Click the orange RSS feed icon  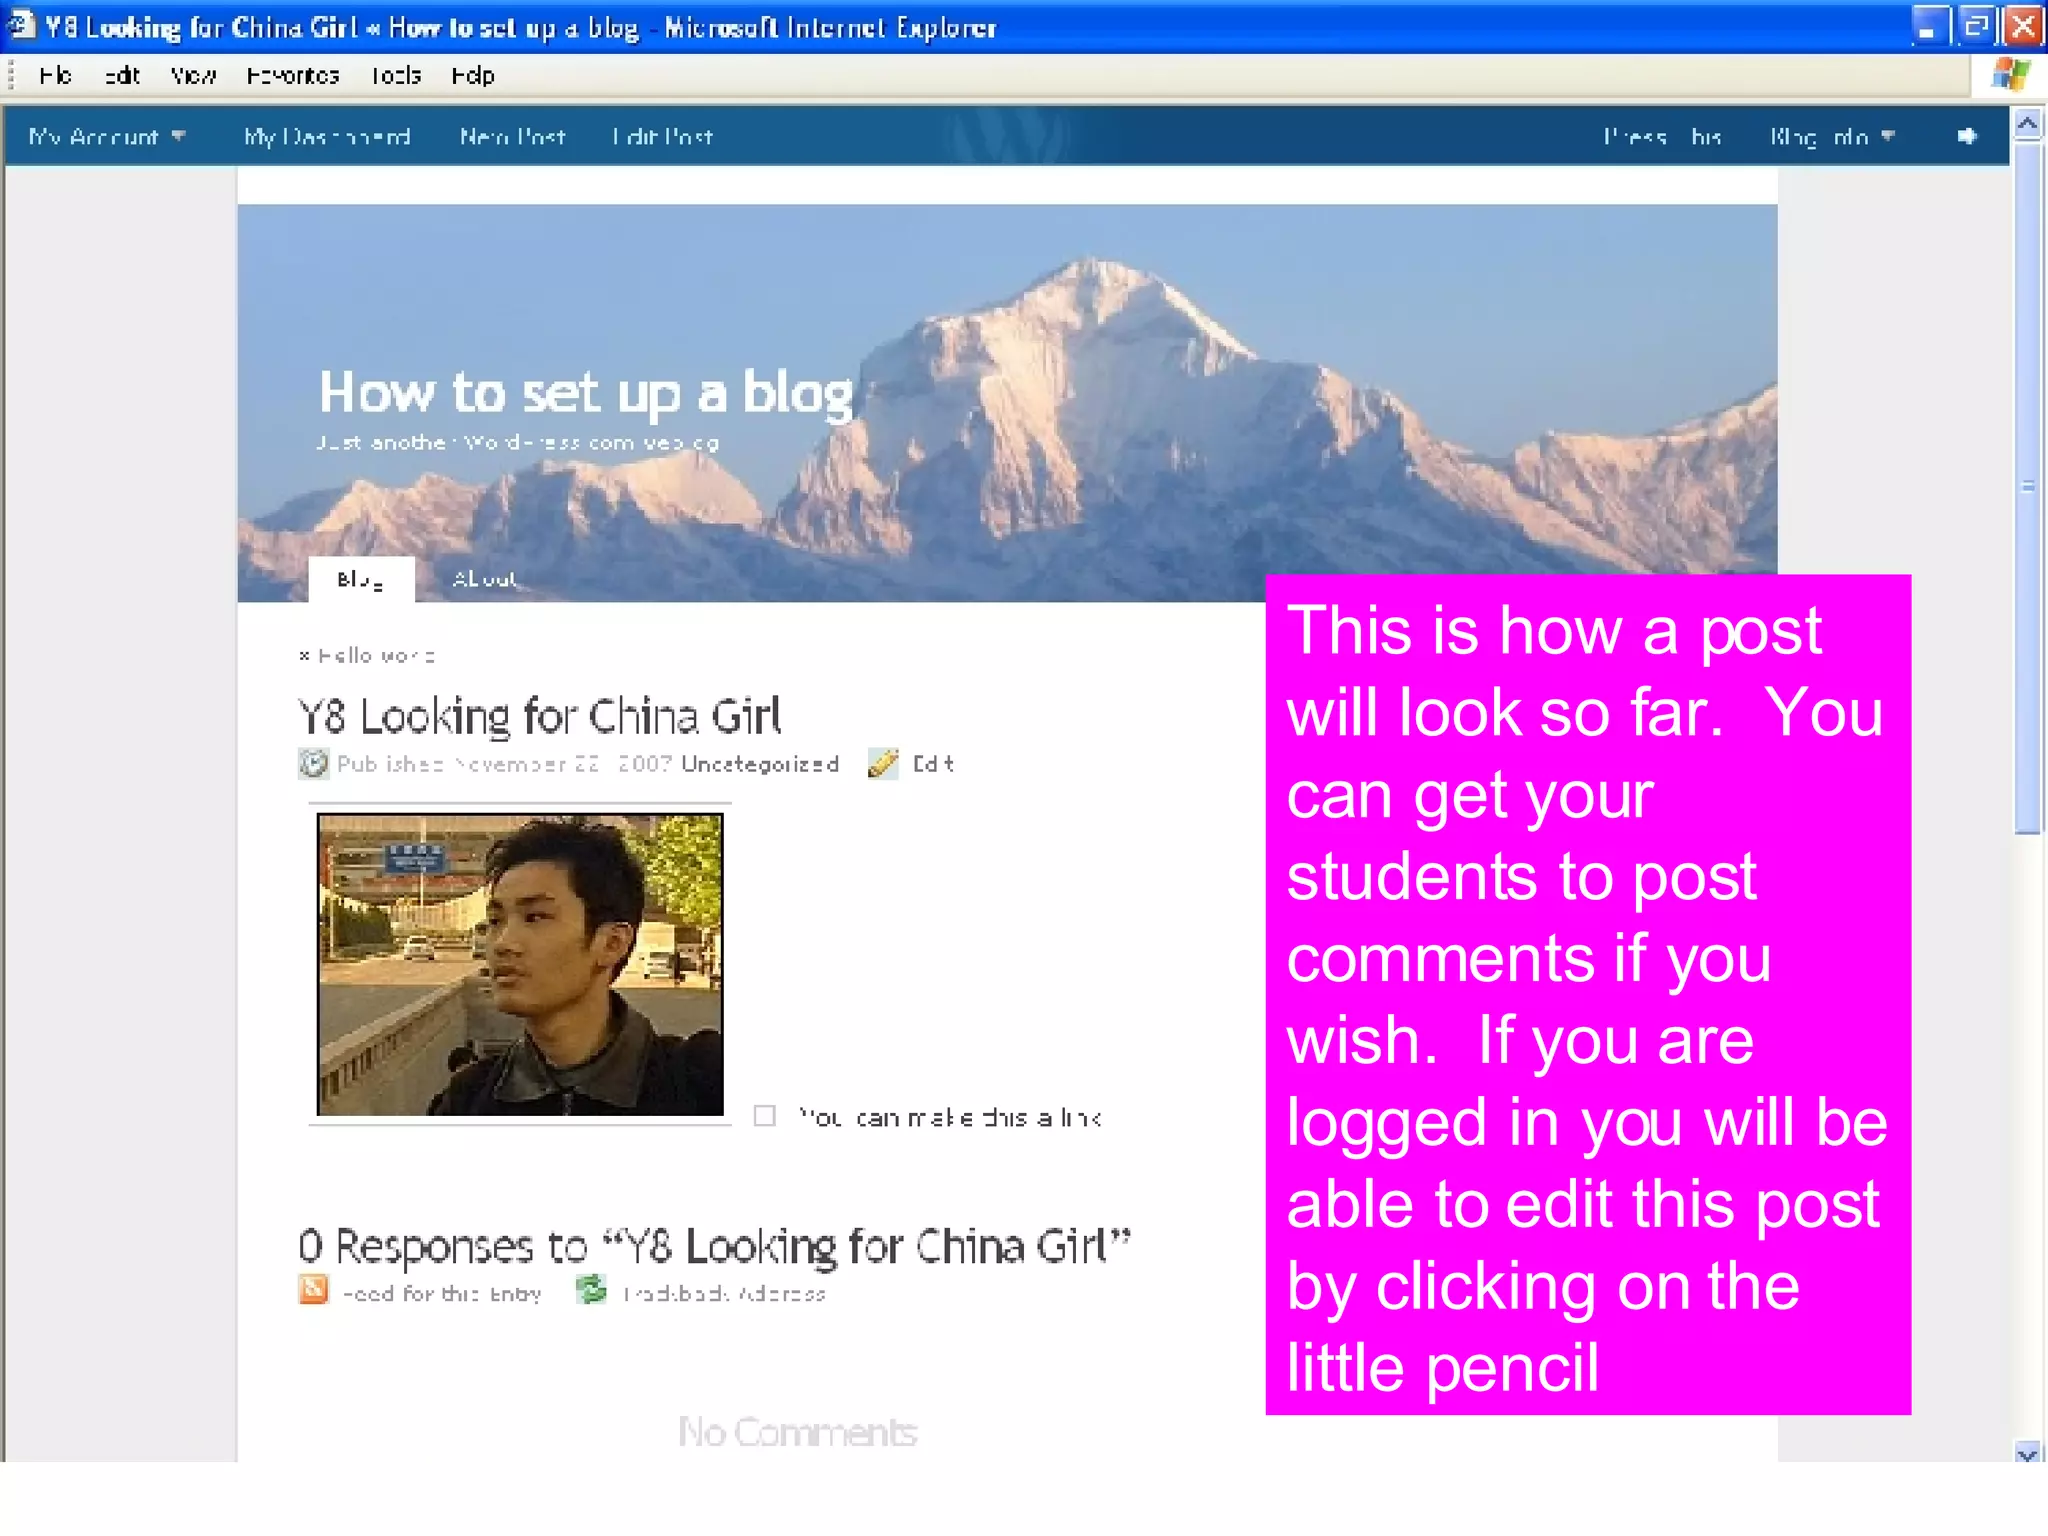[x=313, y=1290]
